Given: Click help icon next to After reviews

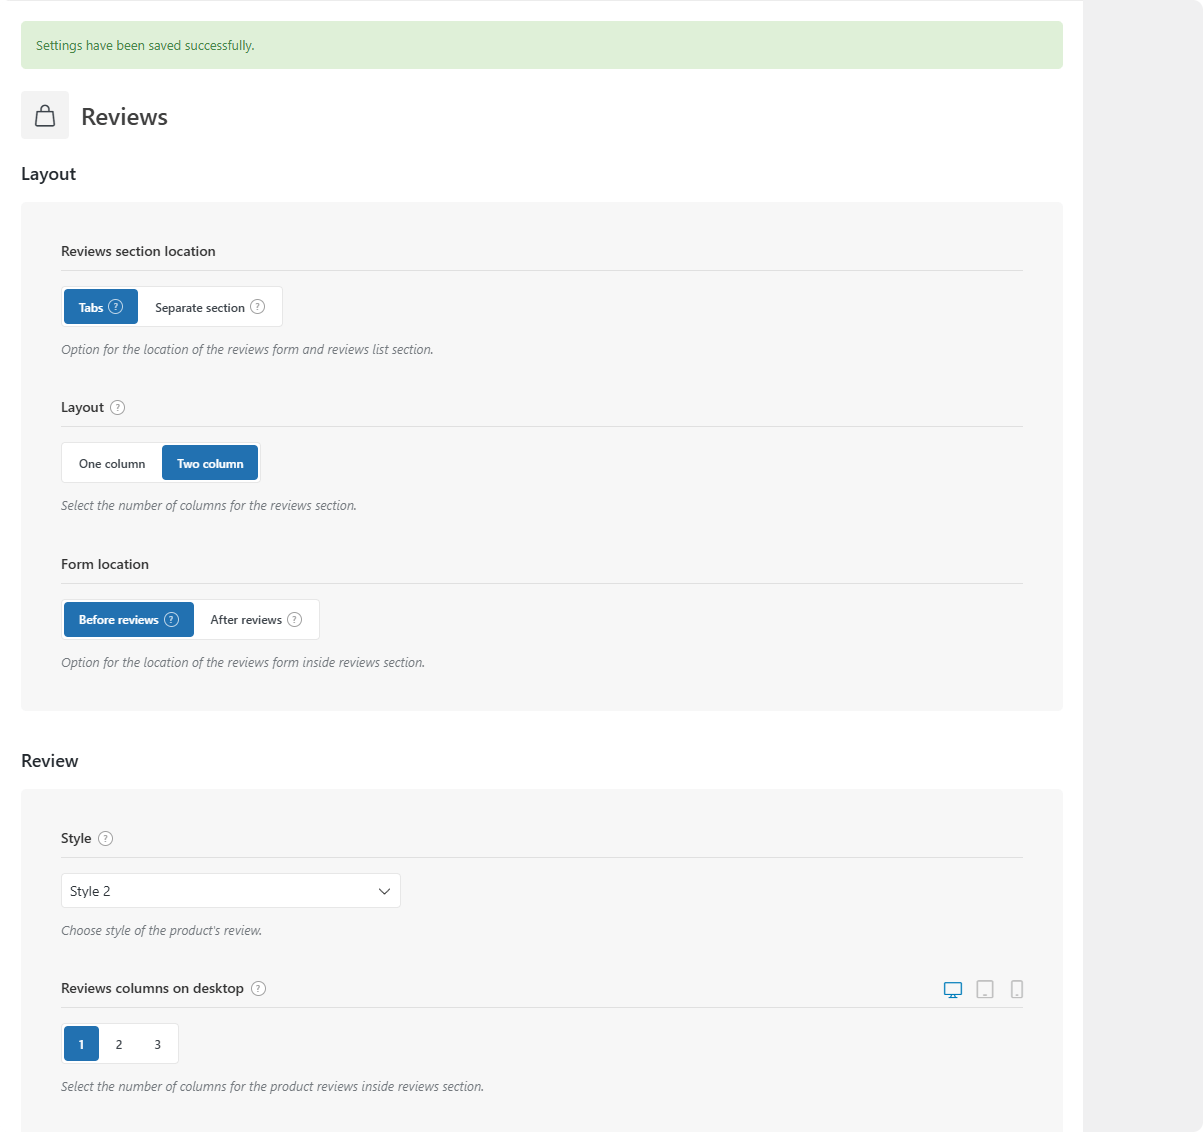Looking at the screenshot, I should tap(295, 619).
